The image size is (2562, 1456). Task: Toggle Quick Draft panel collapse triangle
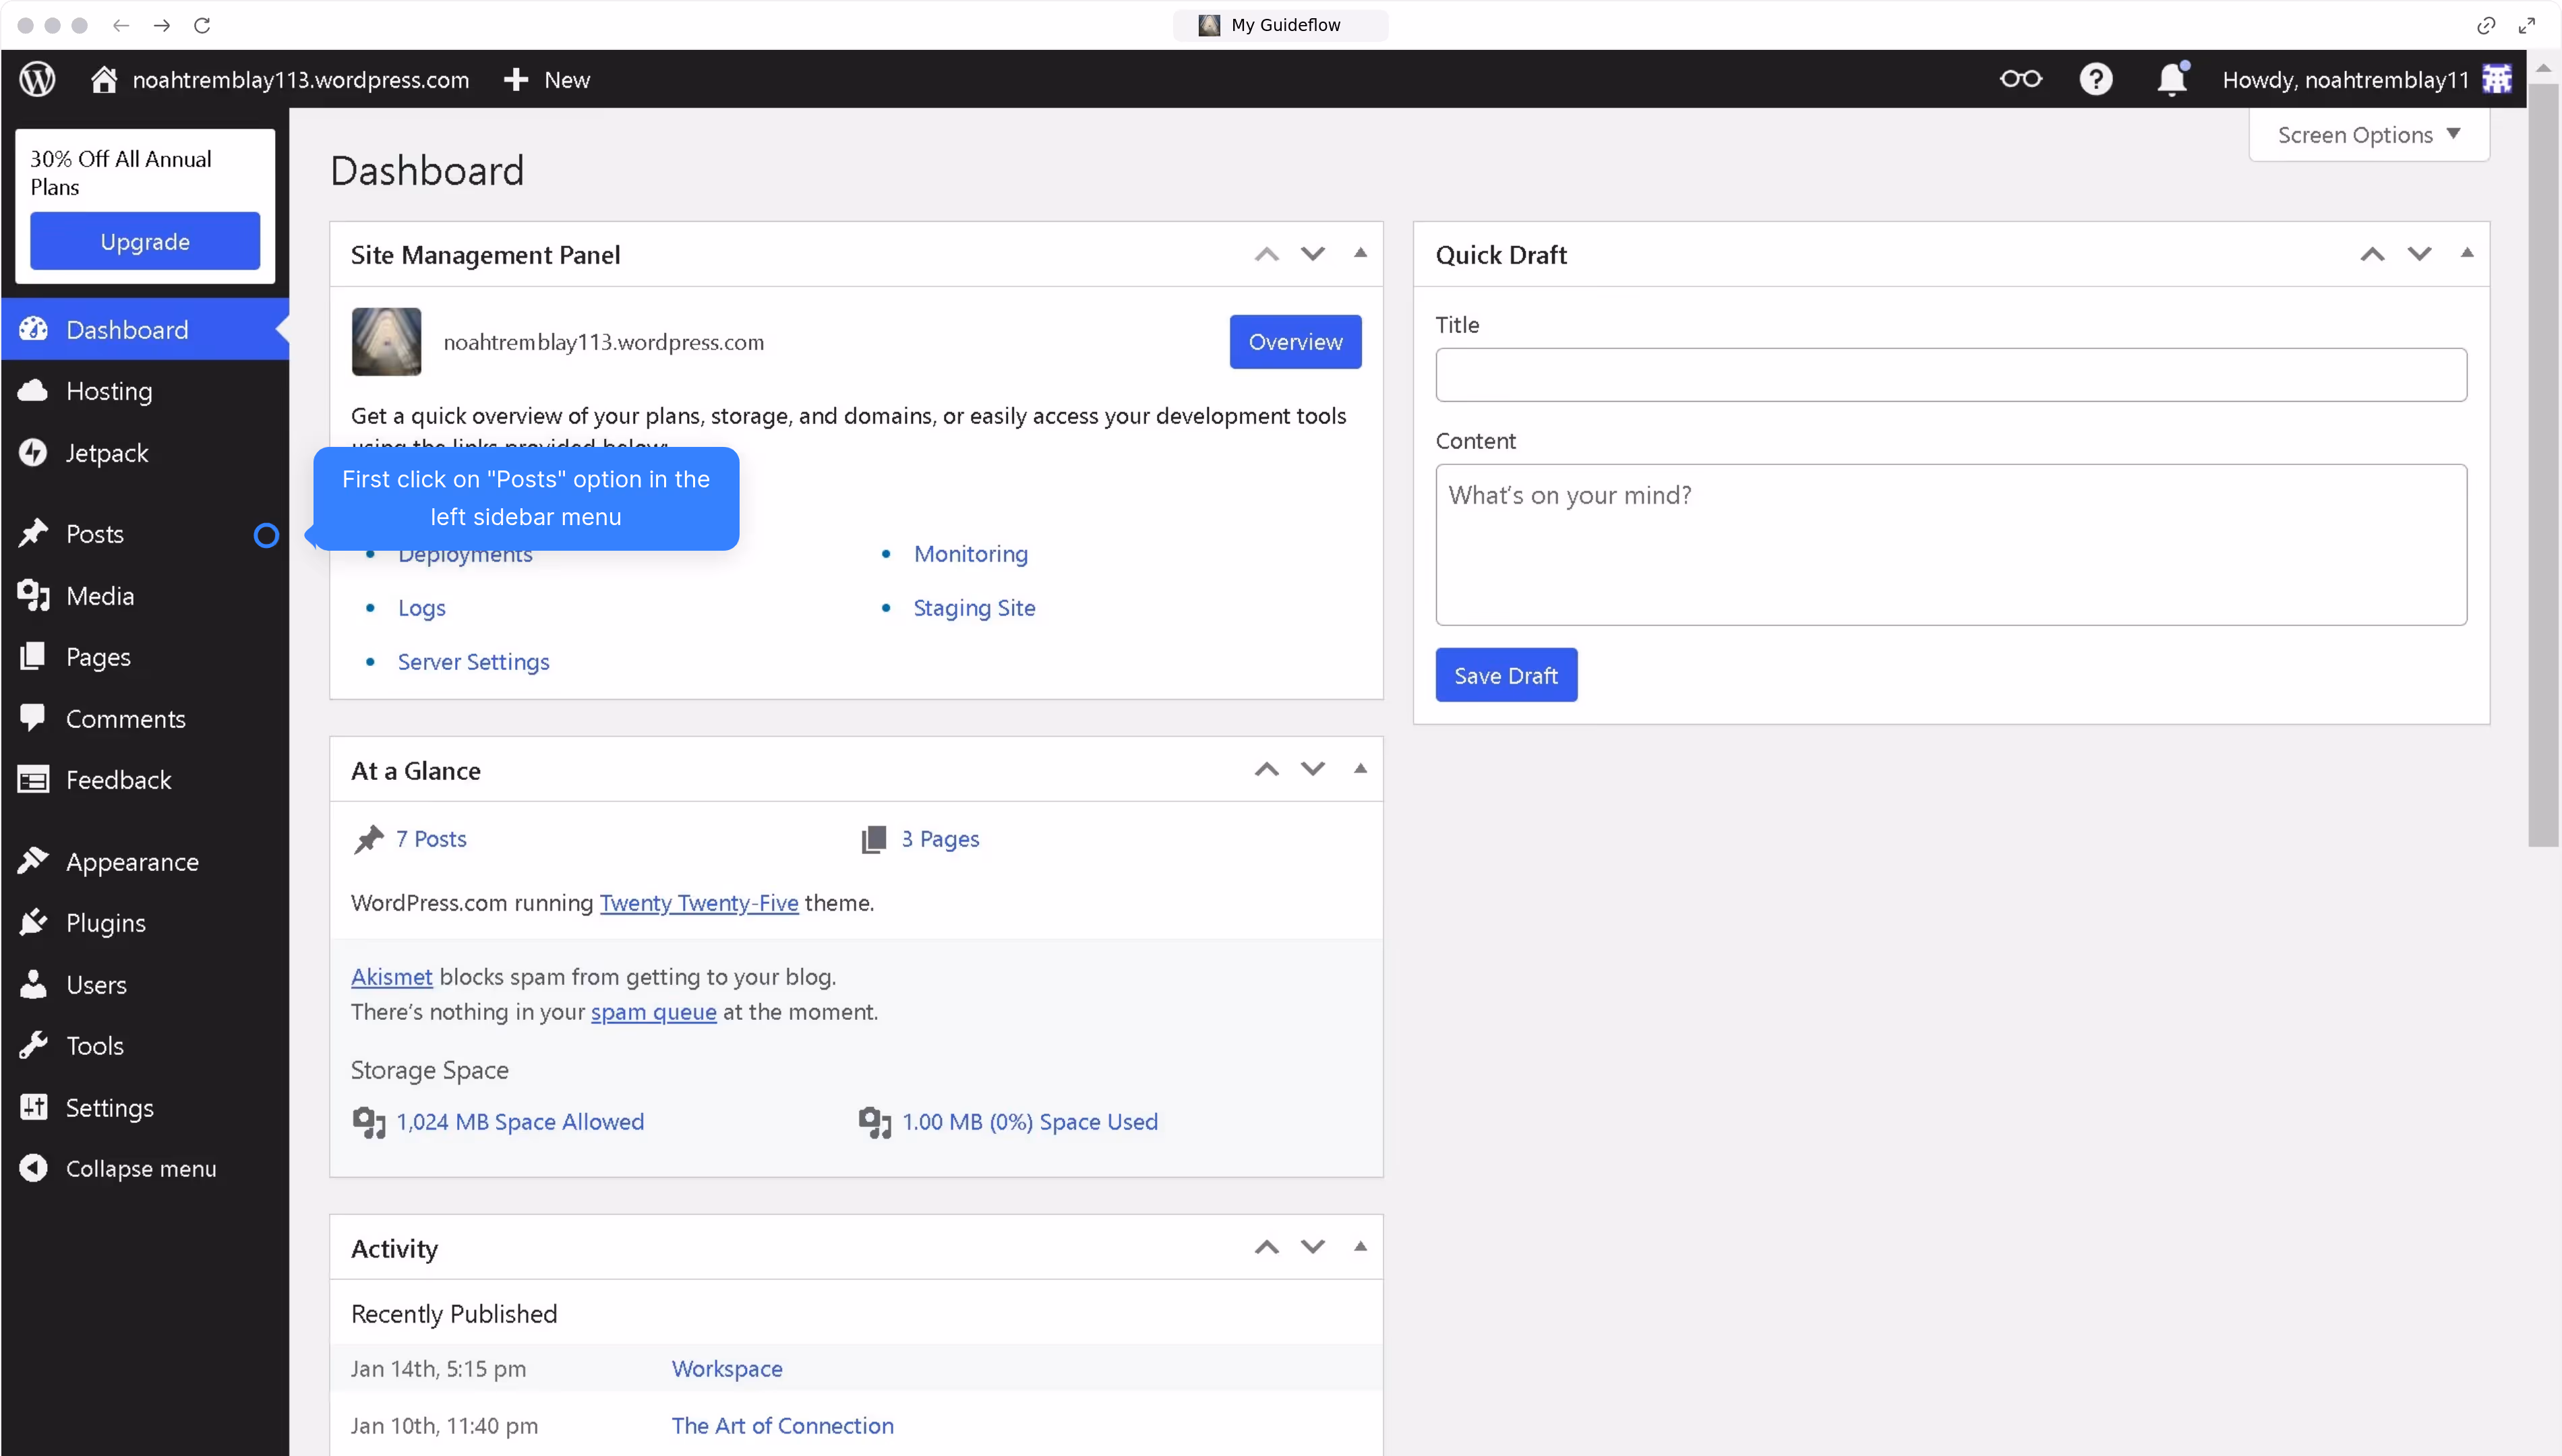[2467, 253]
